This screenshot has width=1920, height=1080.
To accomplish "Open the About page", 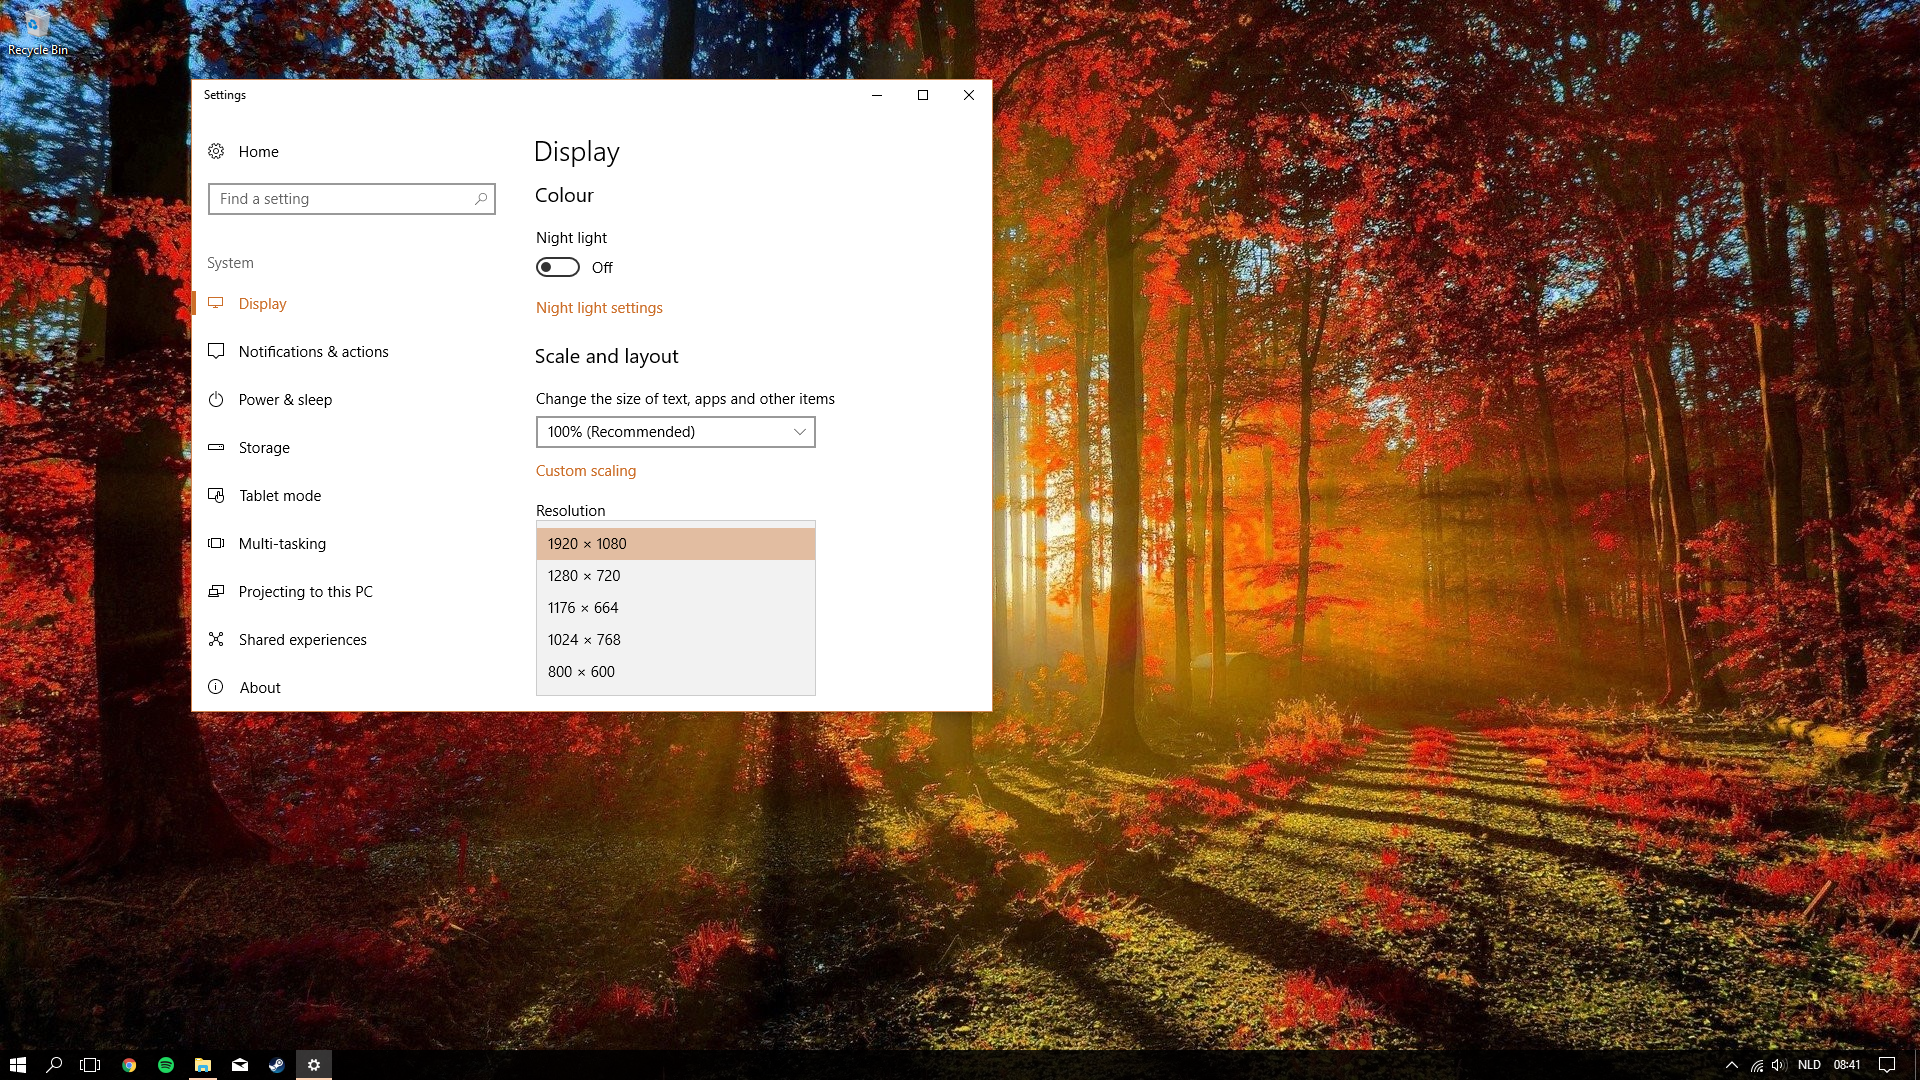I will [x=260, y=688].
